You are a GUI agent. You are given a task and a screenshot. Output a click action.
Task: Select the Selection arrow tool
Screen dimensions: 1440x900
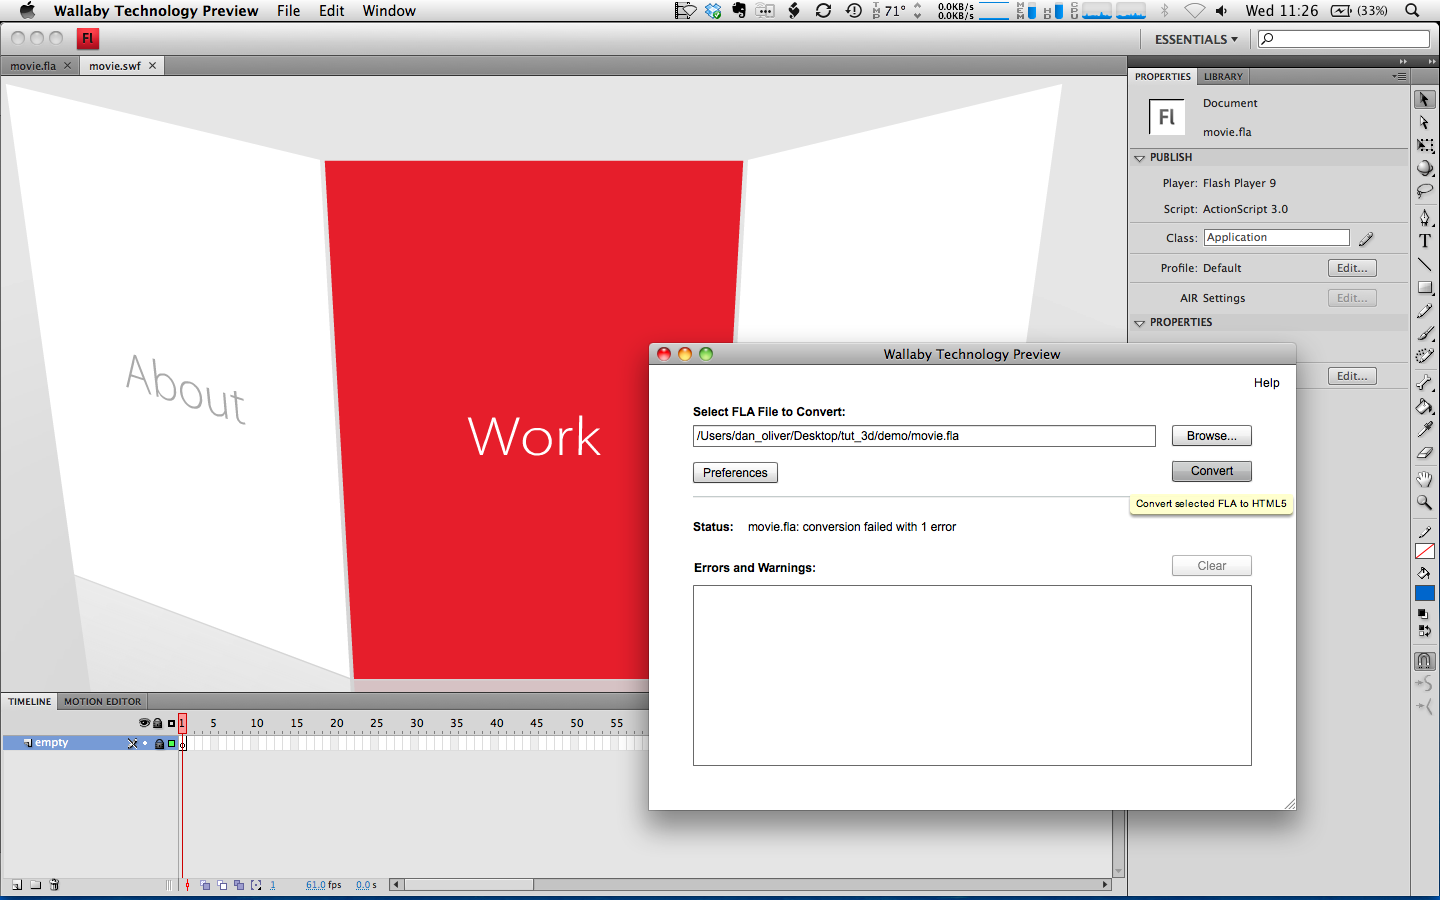click(1424, 100)
